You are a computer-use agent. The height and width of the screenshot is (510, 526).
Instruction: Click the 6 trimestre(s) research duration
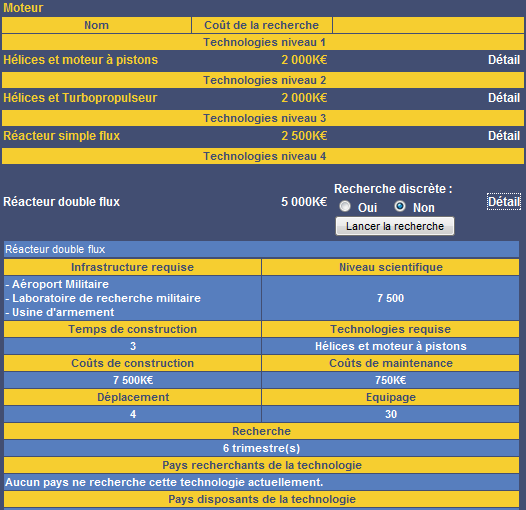point(261,448)
